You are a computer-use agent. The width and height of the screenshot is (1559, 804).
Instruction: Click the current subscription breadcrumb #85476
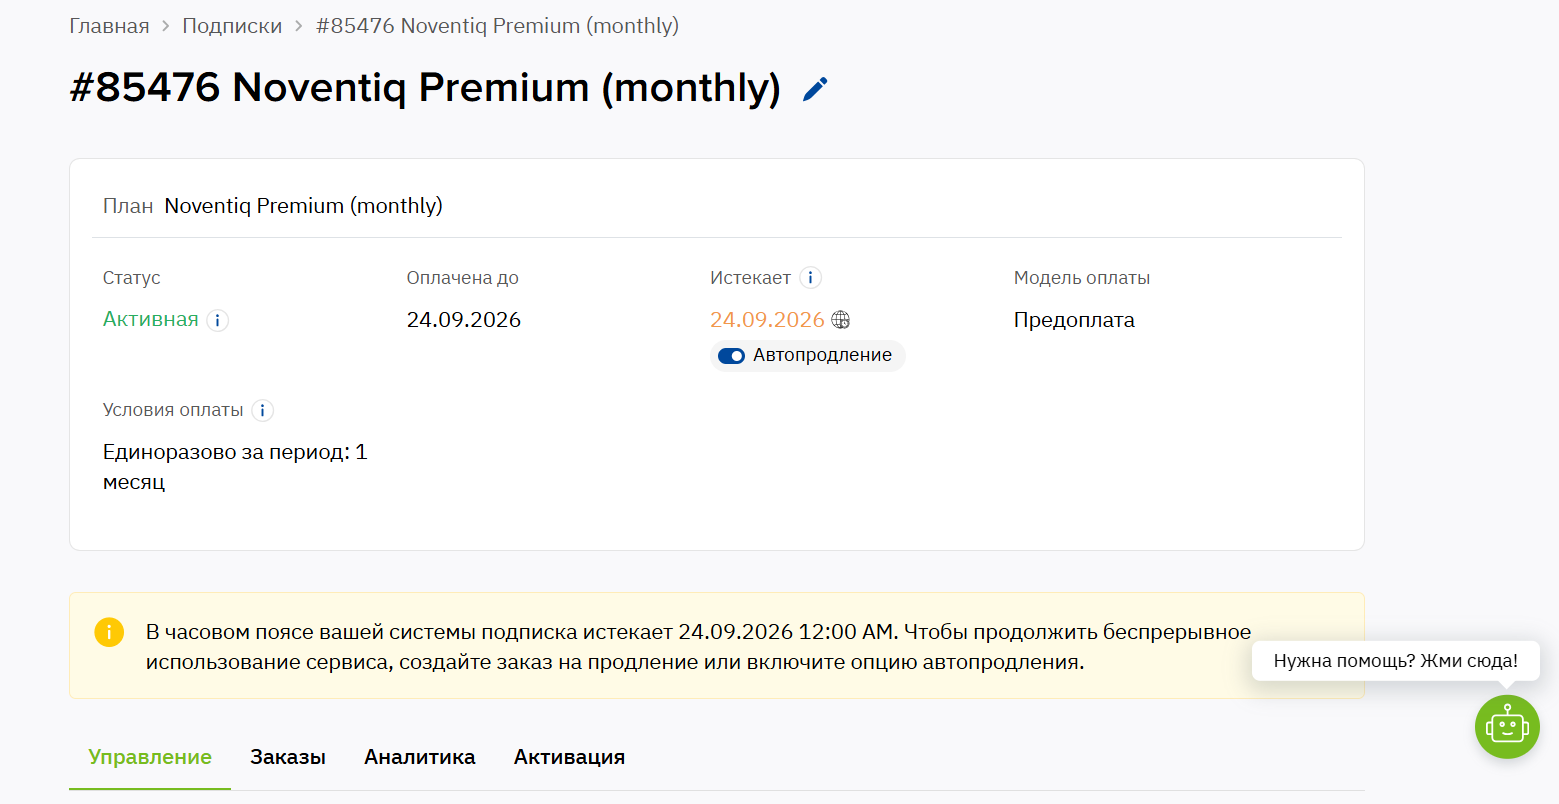(497, 26)
